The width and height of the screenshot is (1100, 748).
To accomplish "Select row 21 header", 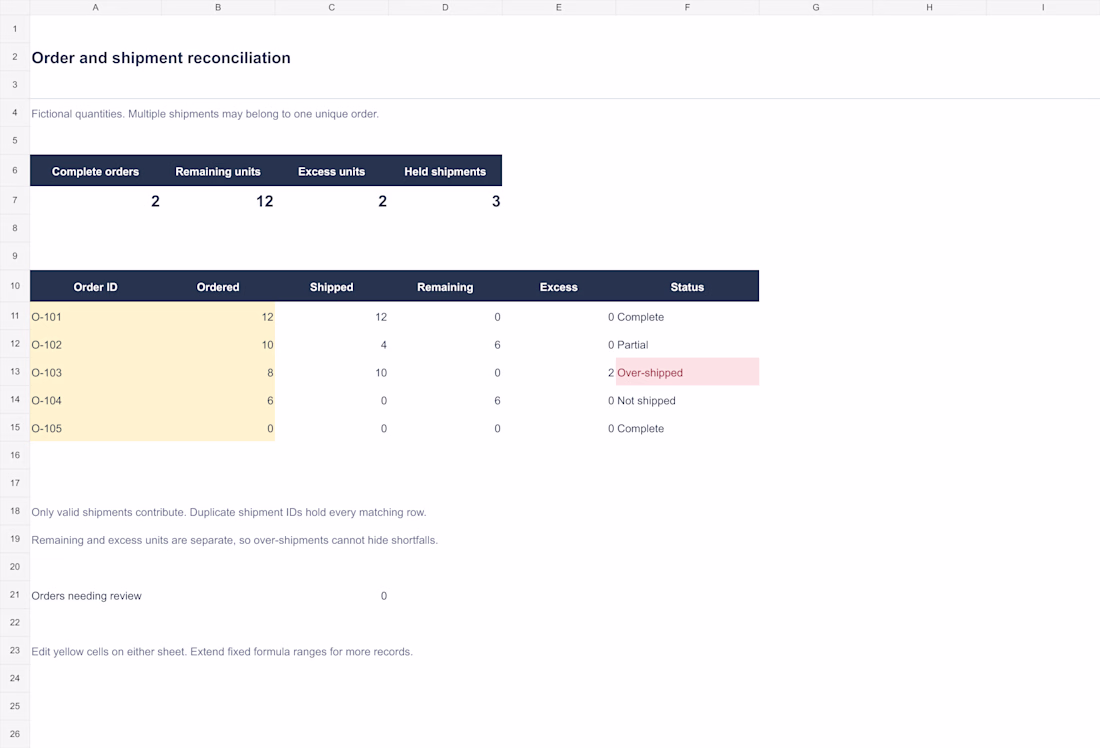I will (x=15, y=594).
